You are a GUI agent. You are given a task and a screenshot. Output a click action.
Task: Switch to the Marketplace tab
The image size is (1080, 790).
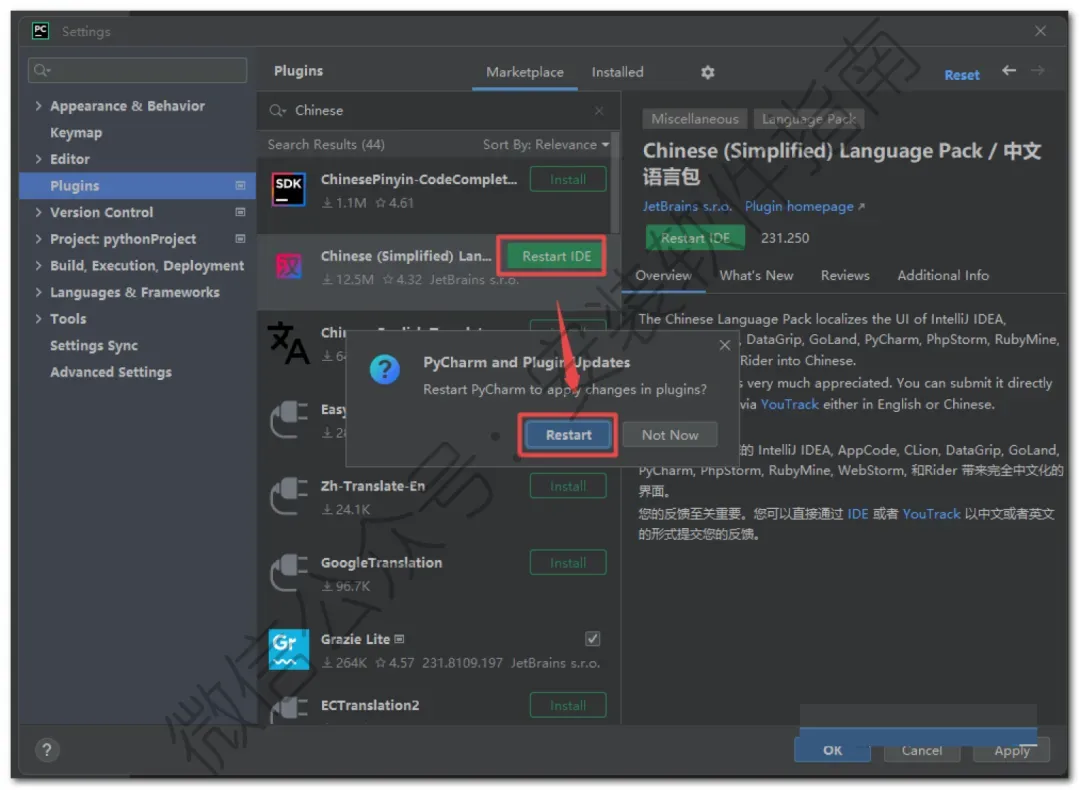[x=525, y=72]
